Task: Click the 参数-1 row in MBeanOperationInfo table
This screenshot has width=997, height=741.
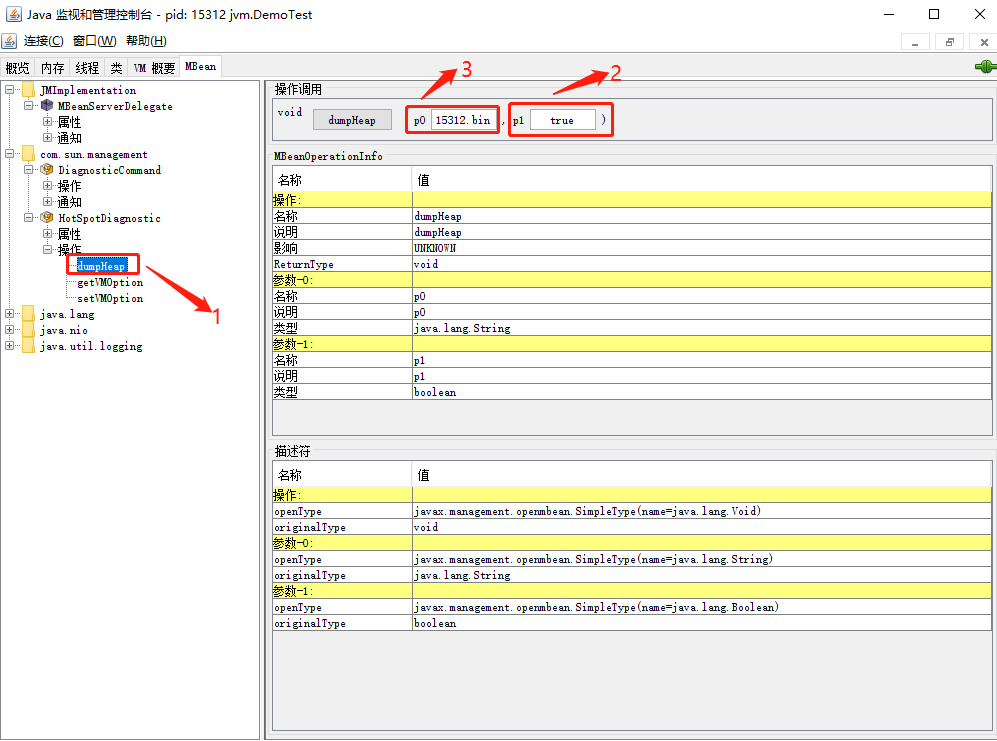Action: click(x=632, y=344)
